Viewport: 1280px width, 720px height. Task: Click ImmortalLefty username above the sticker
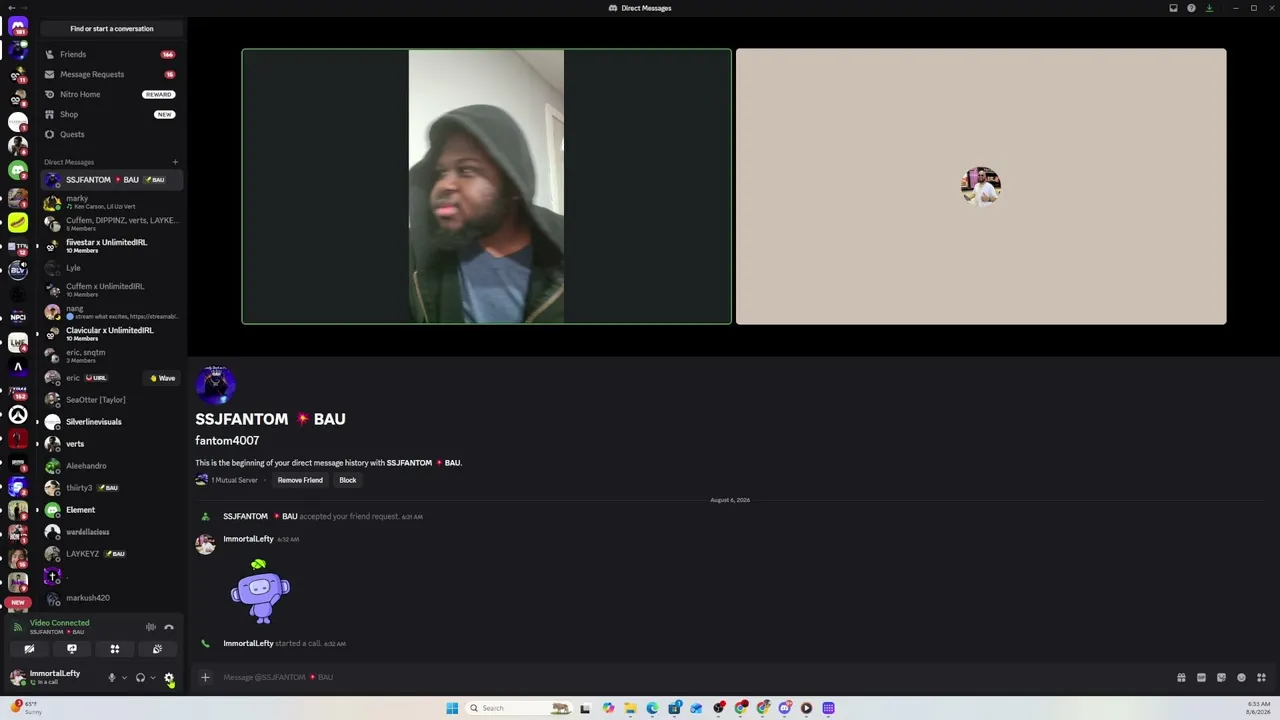248,539
